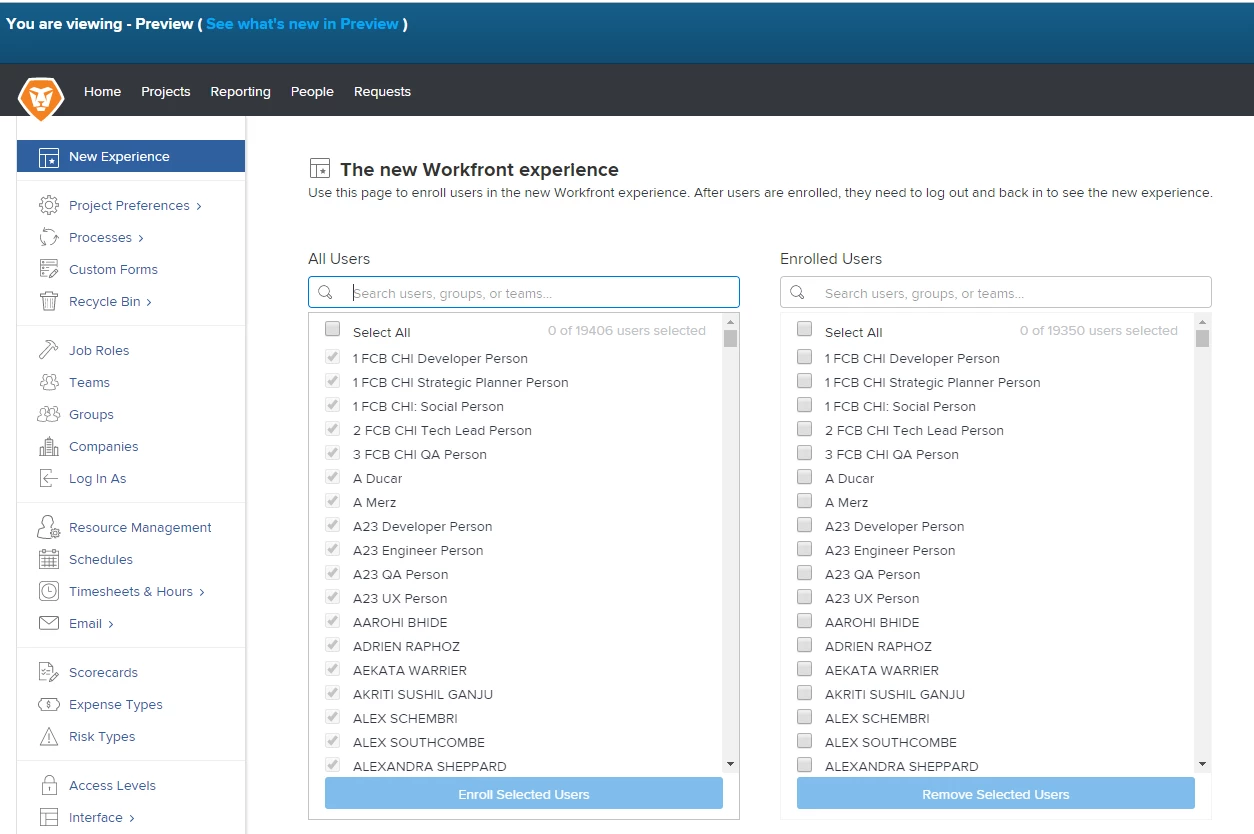Viewport: 1254px width, 834px height.
Task: Expand Processes submenu
Action: 141,238
